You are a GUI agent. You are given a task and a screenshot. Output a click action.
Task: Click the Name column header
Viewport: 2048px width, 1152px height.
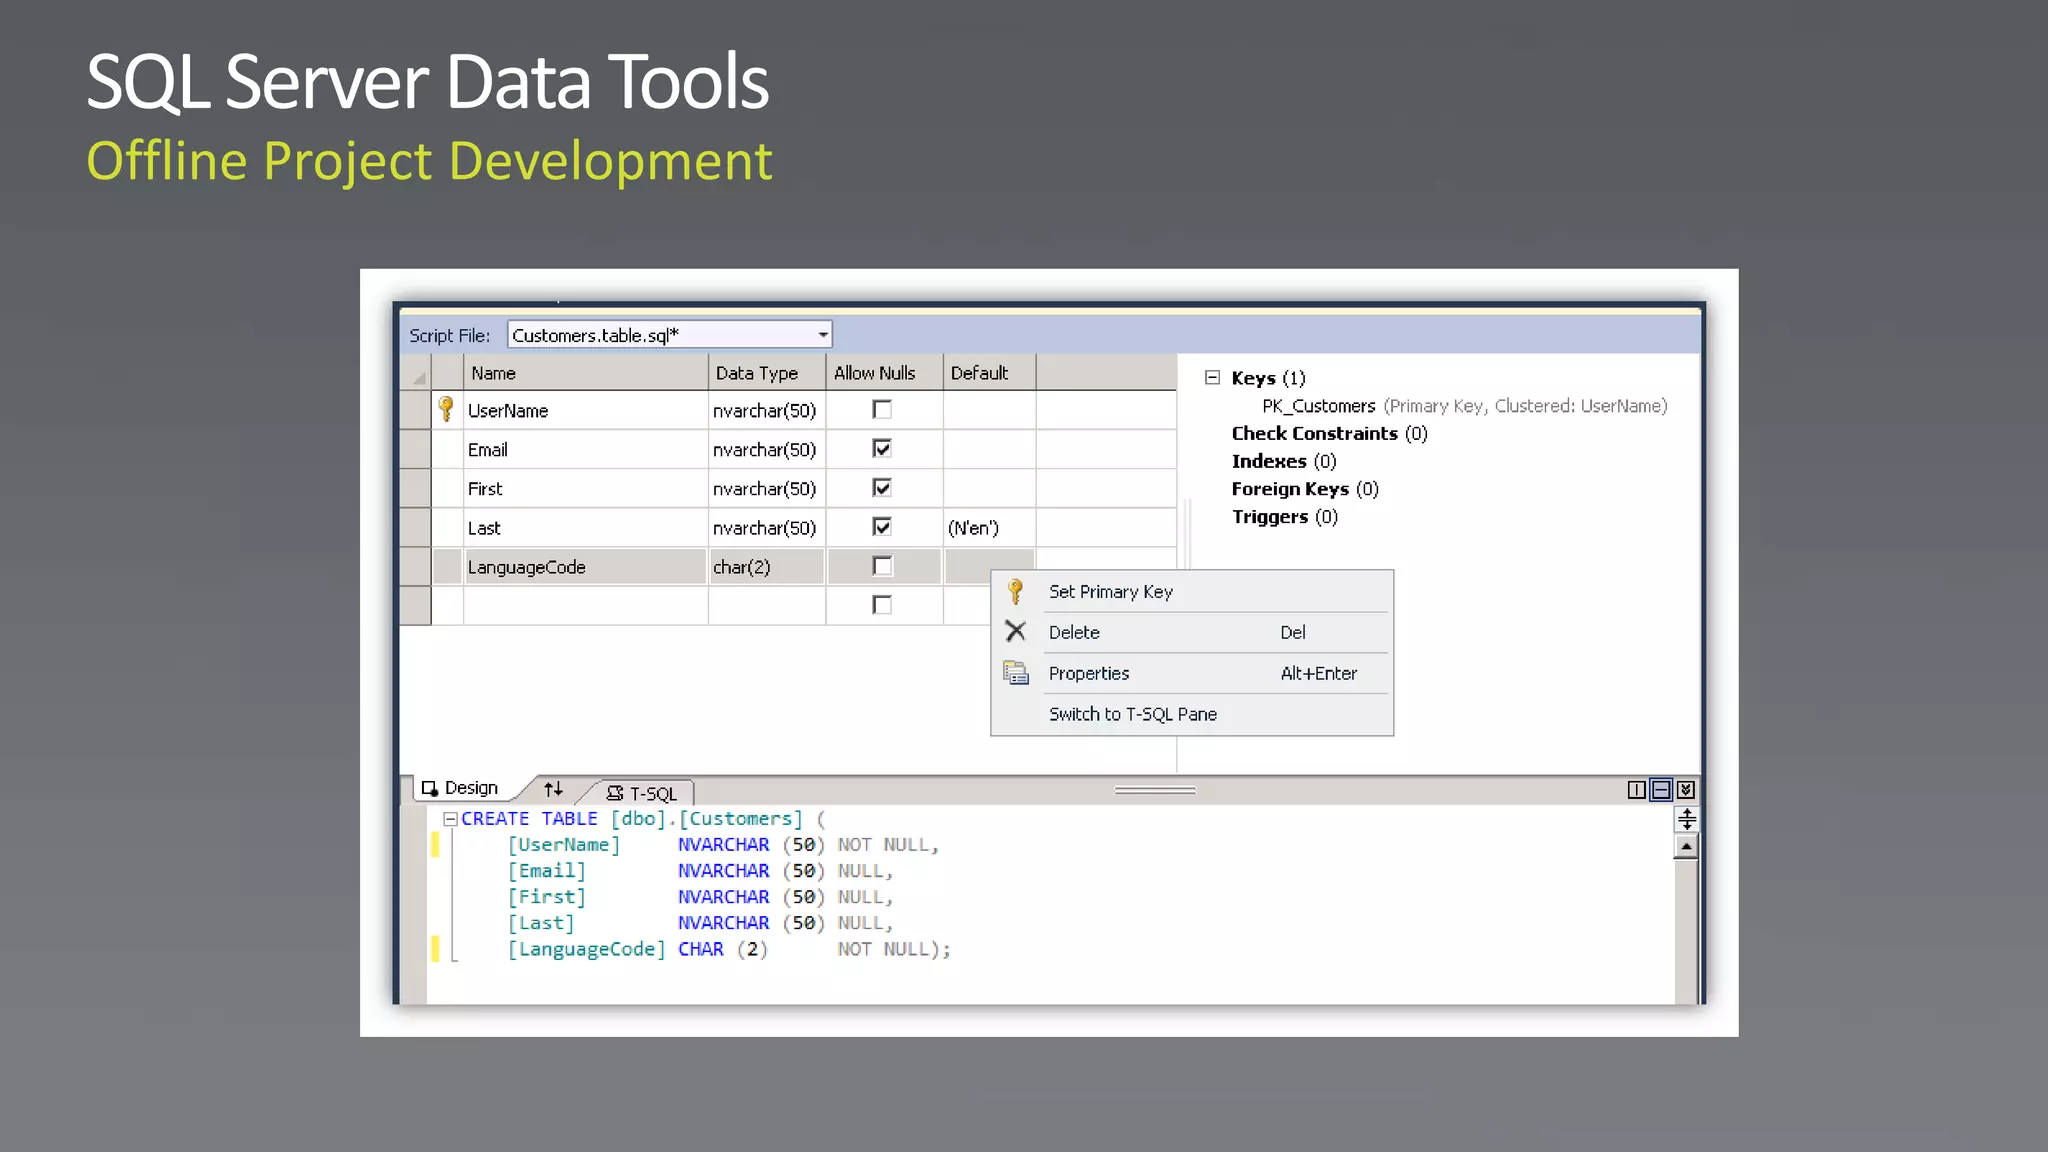[x=585, y=373]
